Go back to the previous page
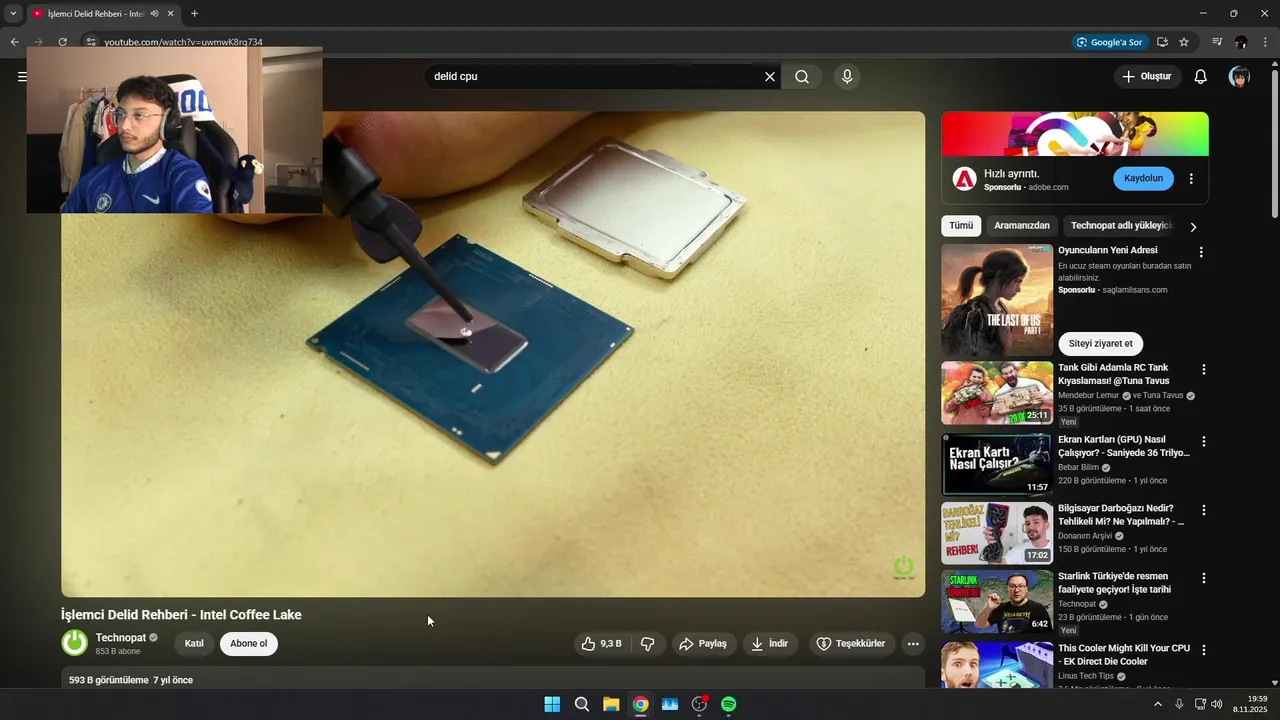 14,42
